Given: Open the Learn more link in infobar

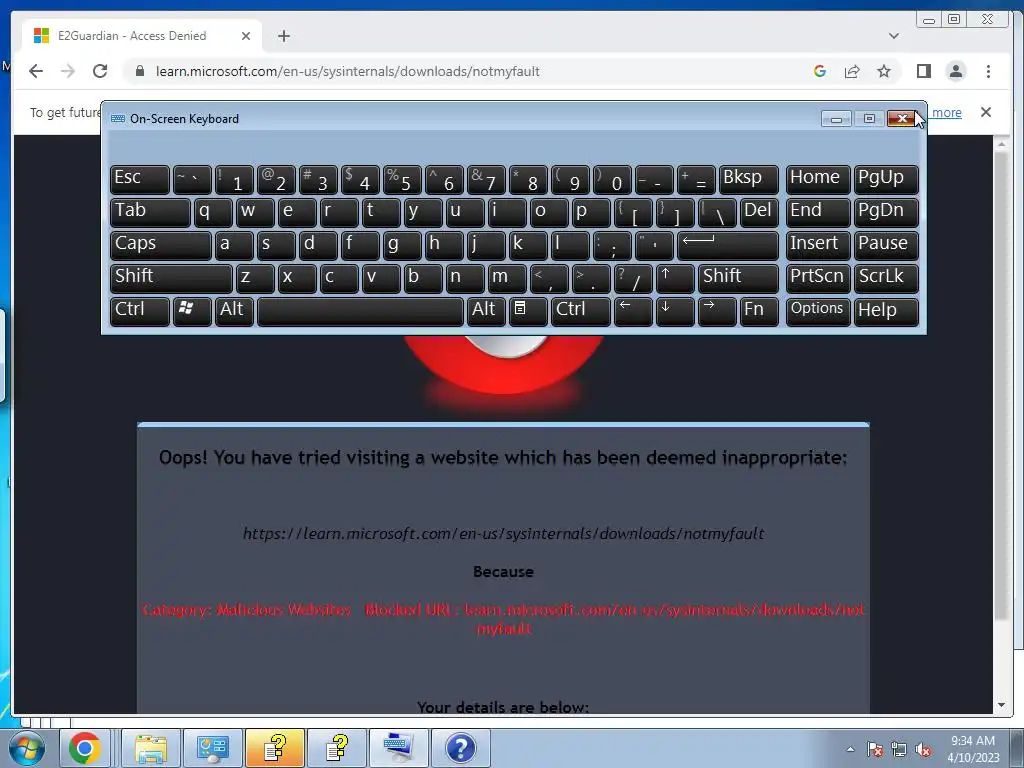Looking at the screenshot, I should (946, 112).
